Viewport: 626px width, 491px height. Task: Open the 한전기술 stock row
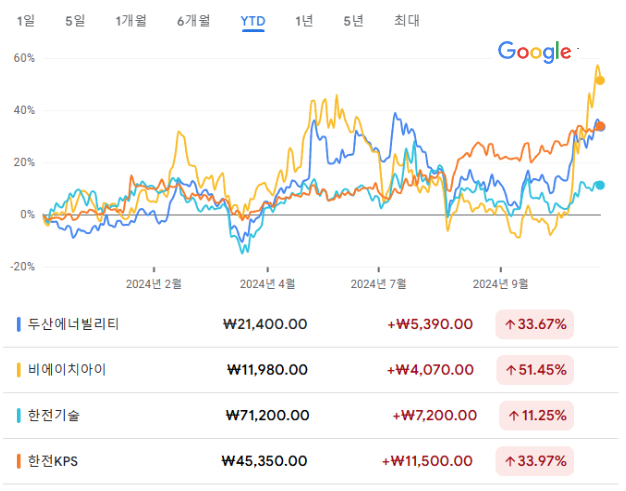coord(311,416)
